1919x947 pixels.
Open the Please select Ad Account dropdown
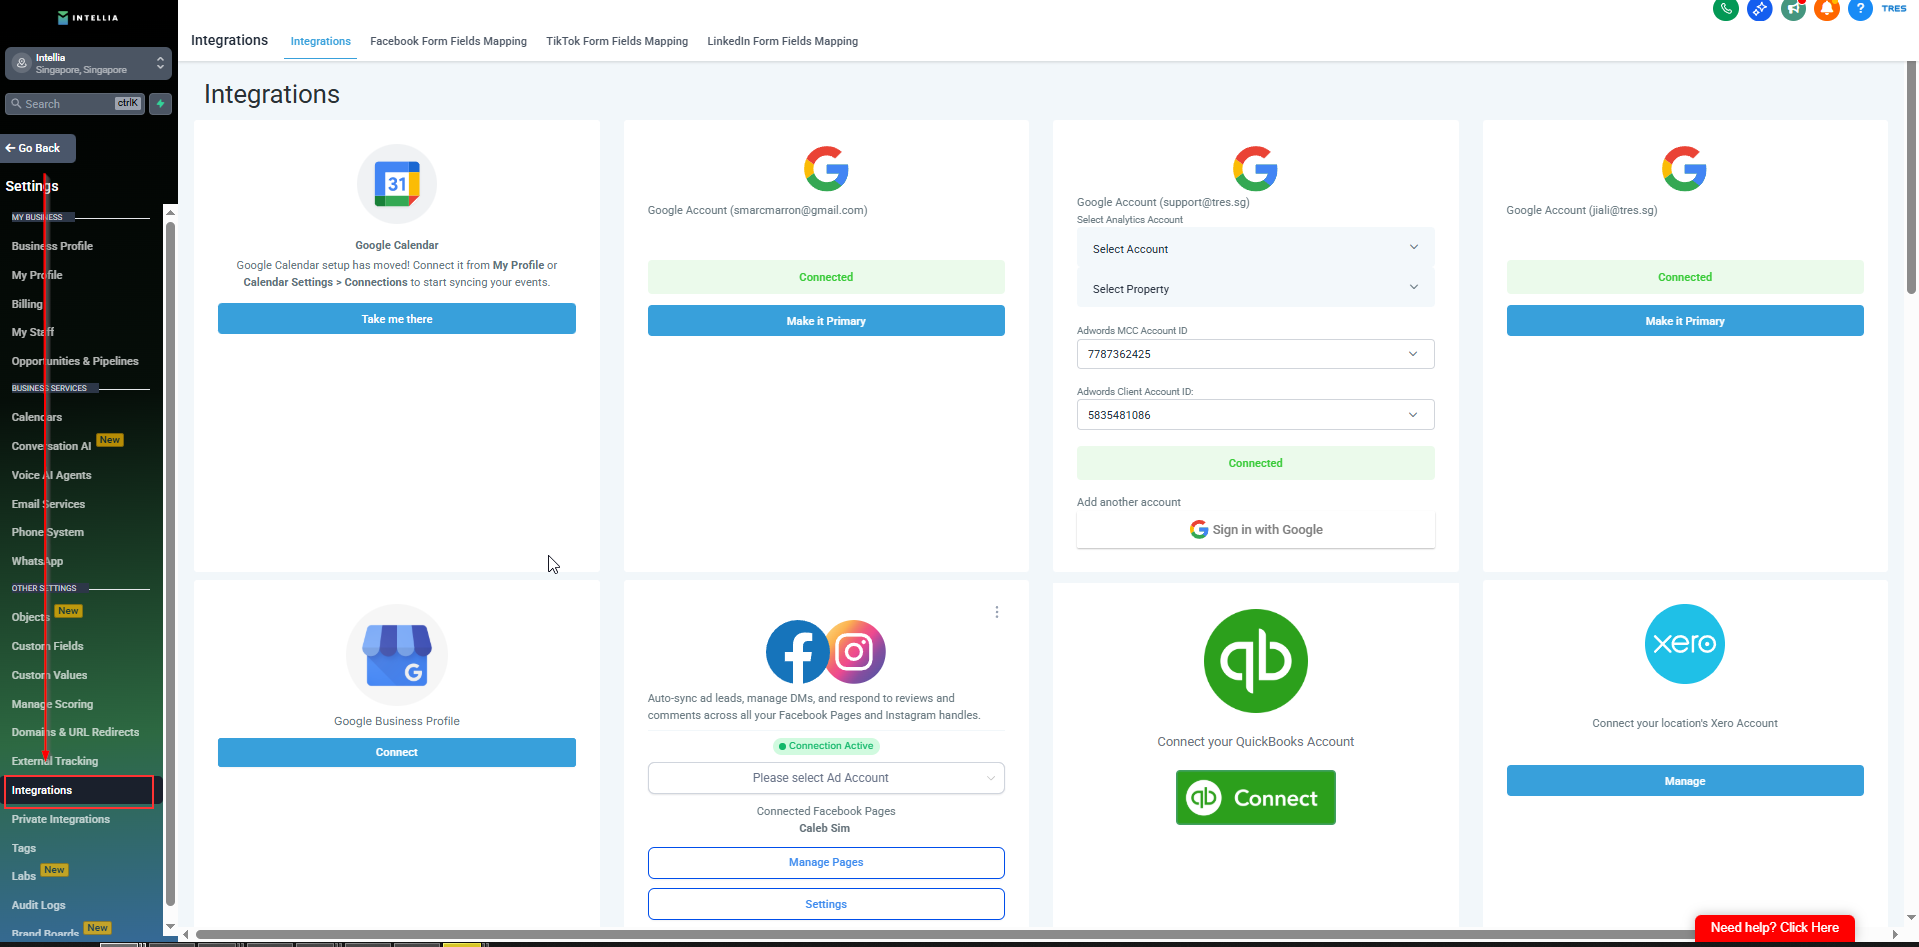(x=826, y=778)
